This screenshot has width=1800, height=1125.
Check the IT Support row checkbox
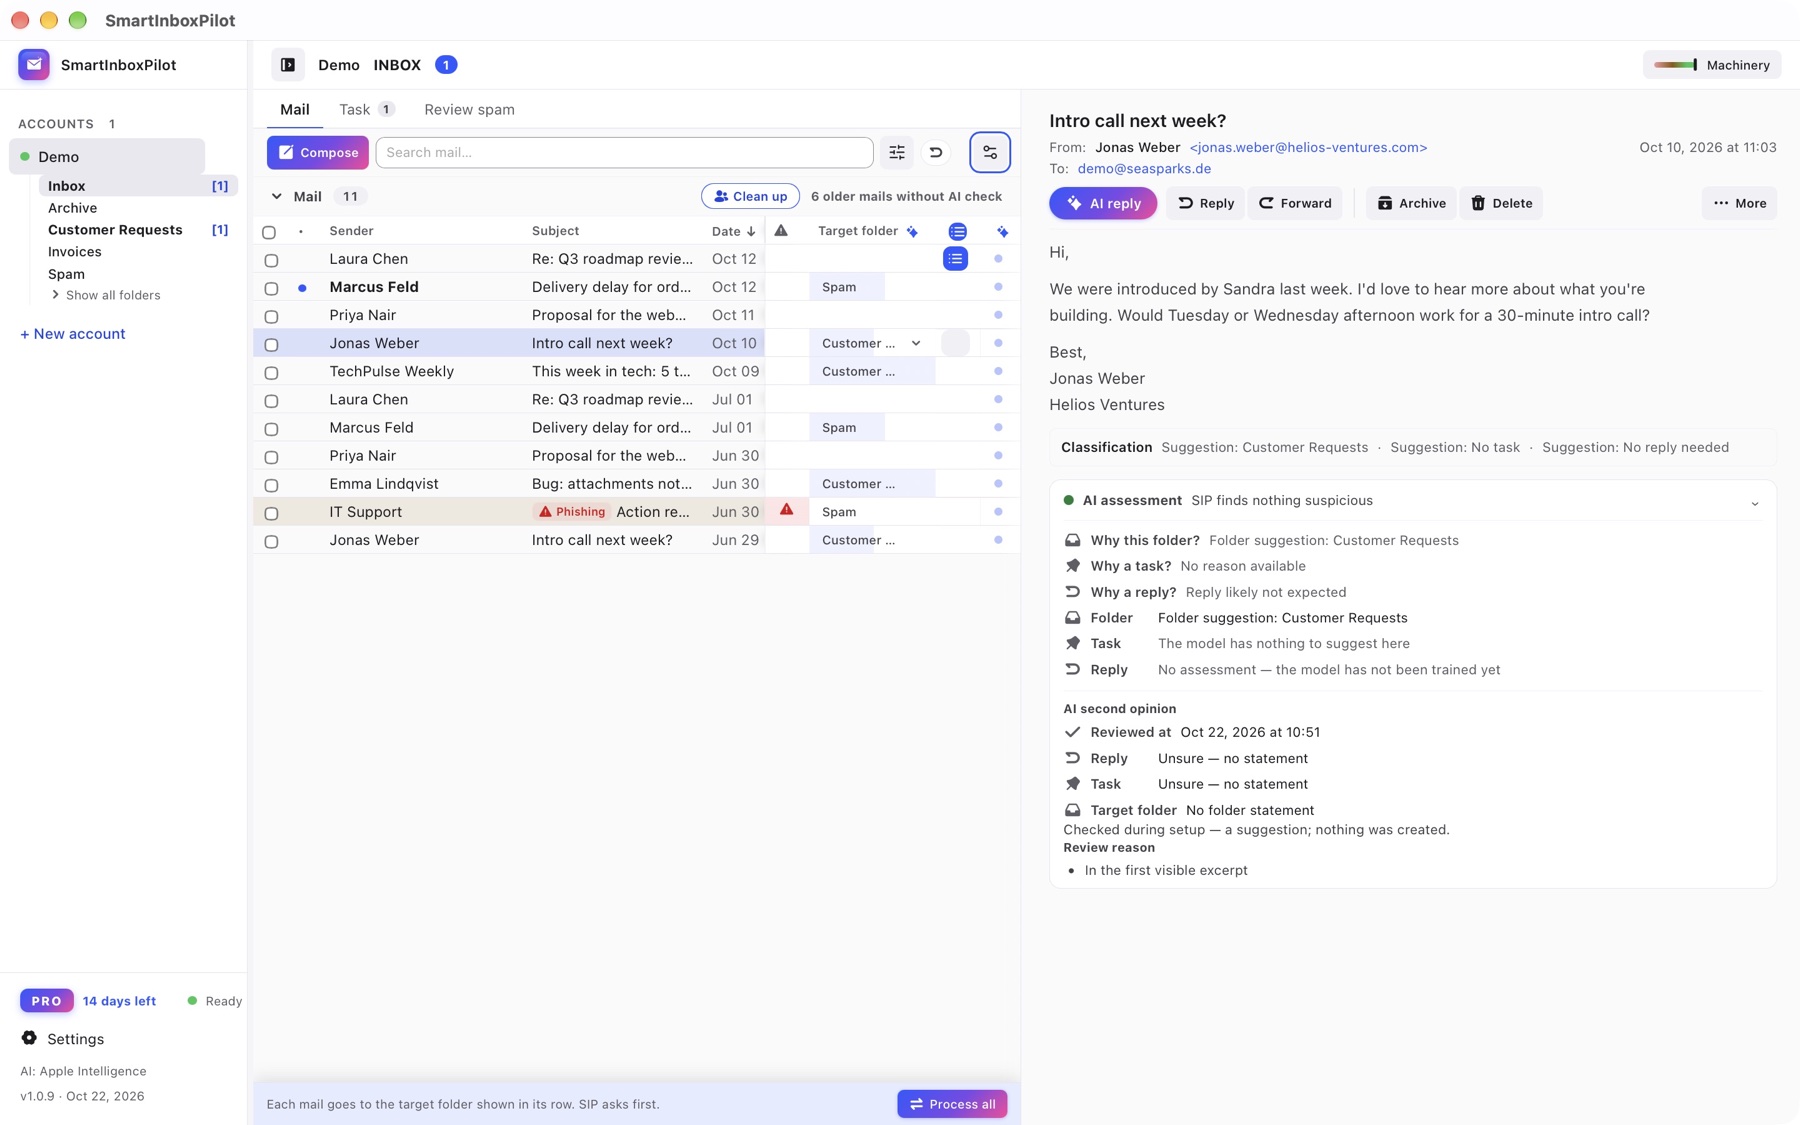tap(271, 513)
